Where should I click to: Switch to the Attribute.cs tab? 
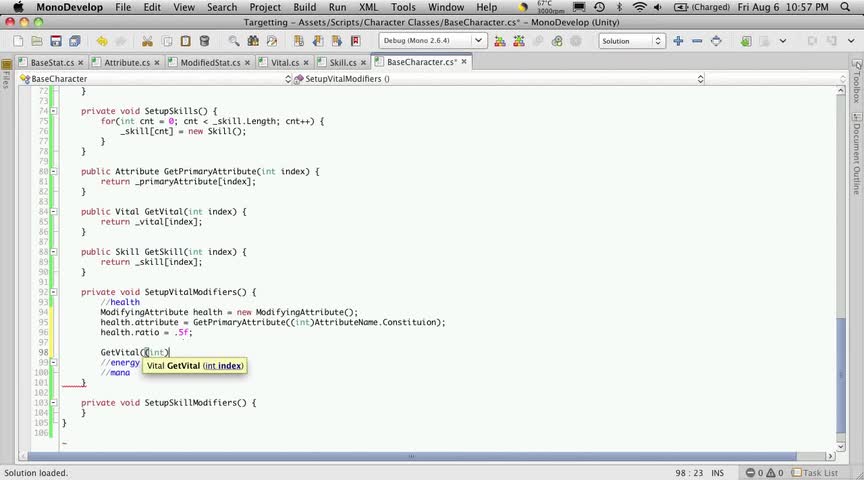pos(126,62)
